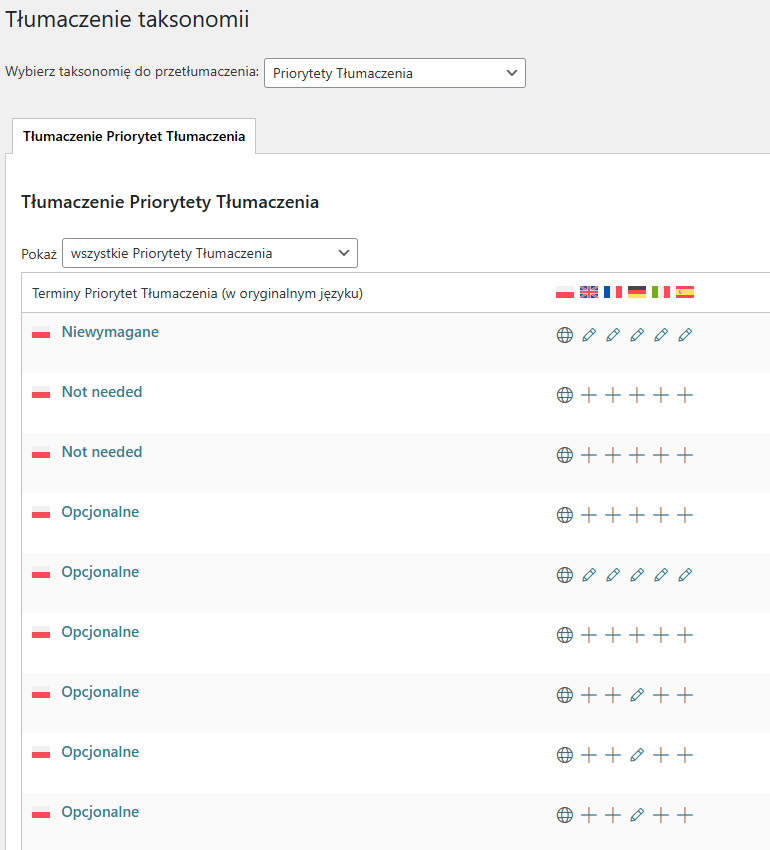The image size is (770, 850).
Task: Click globe icon in first Opcjonalne row
Action: click(565, 515)
